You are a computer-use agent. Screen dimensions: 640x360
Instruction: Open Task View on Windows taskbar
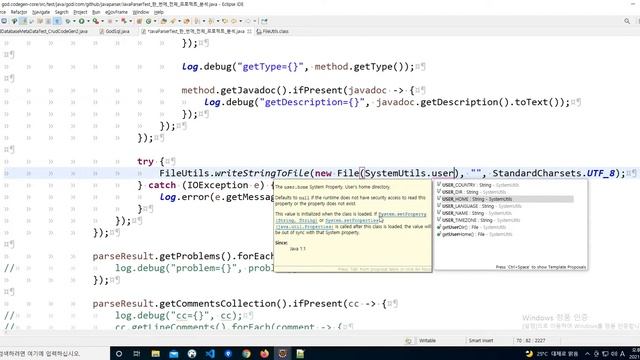137,353
